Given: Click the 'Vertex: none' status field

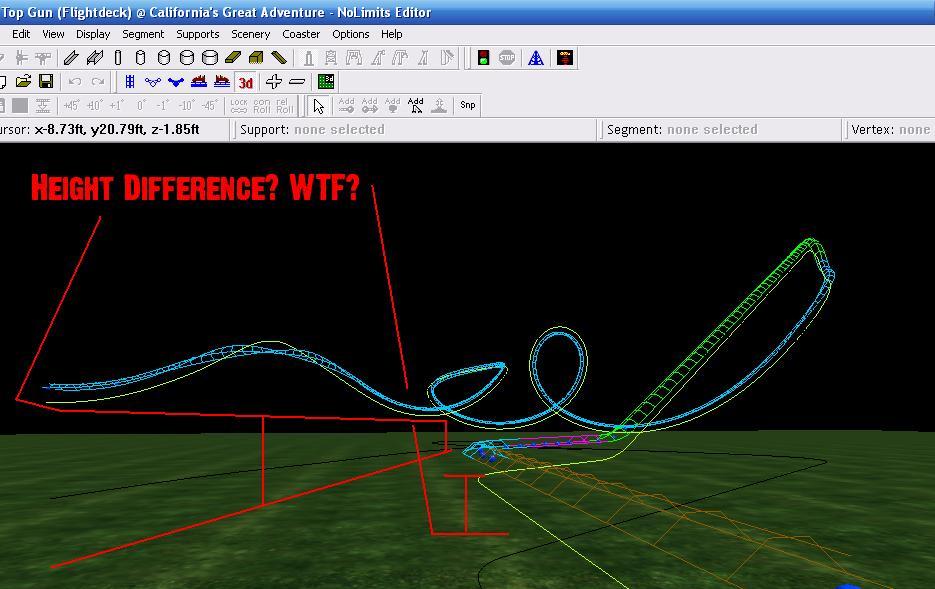Looking at the screenshot, I should pyautogui.click(x=890, y=129).
